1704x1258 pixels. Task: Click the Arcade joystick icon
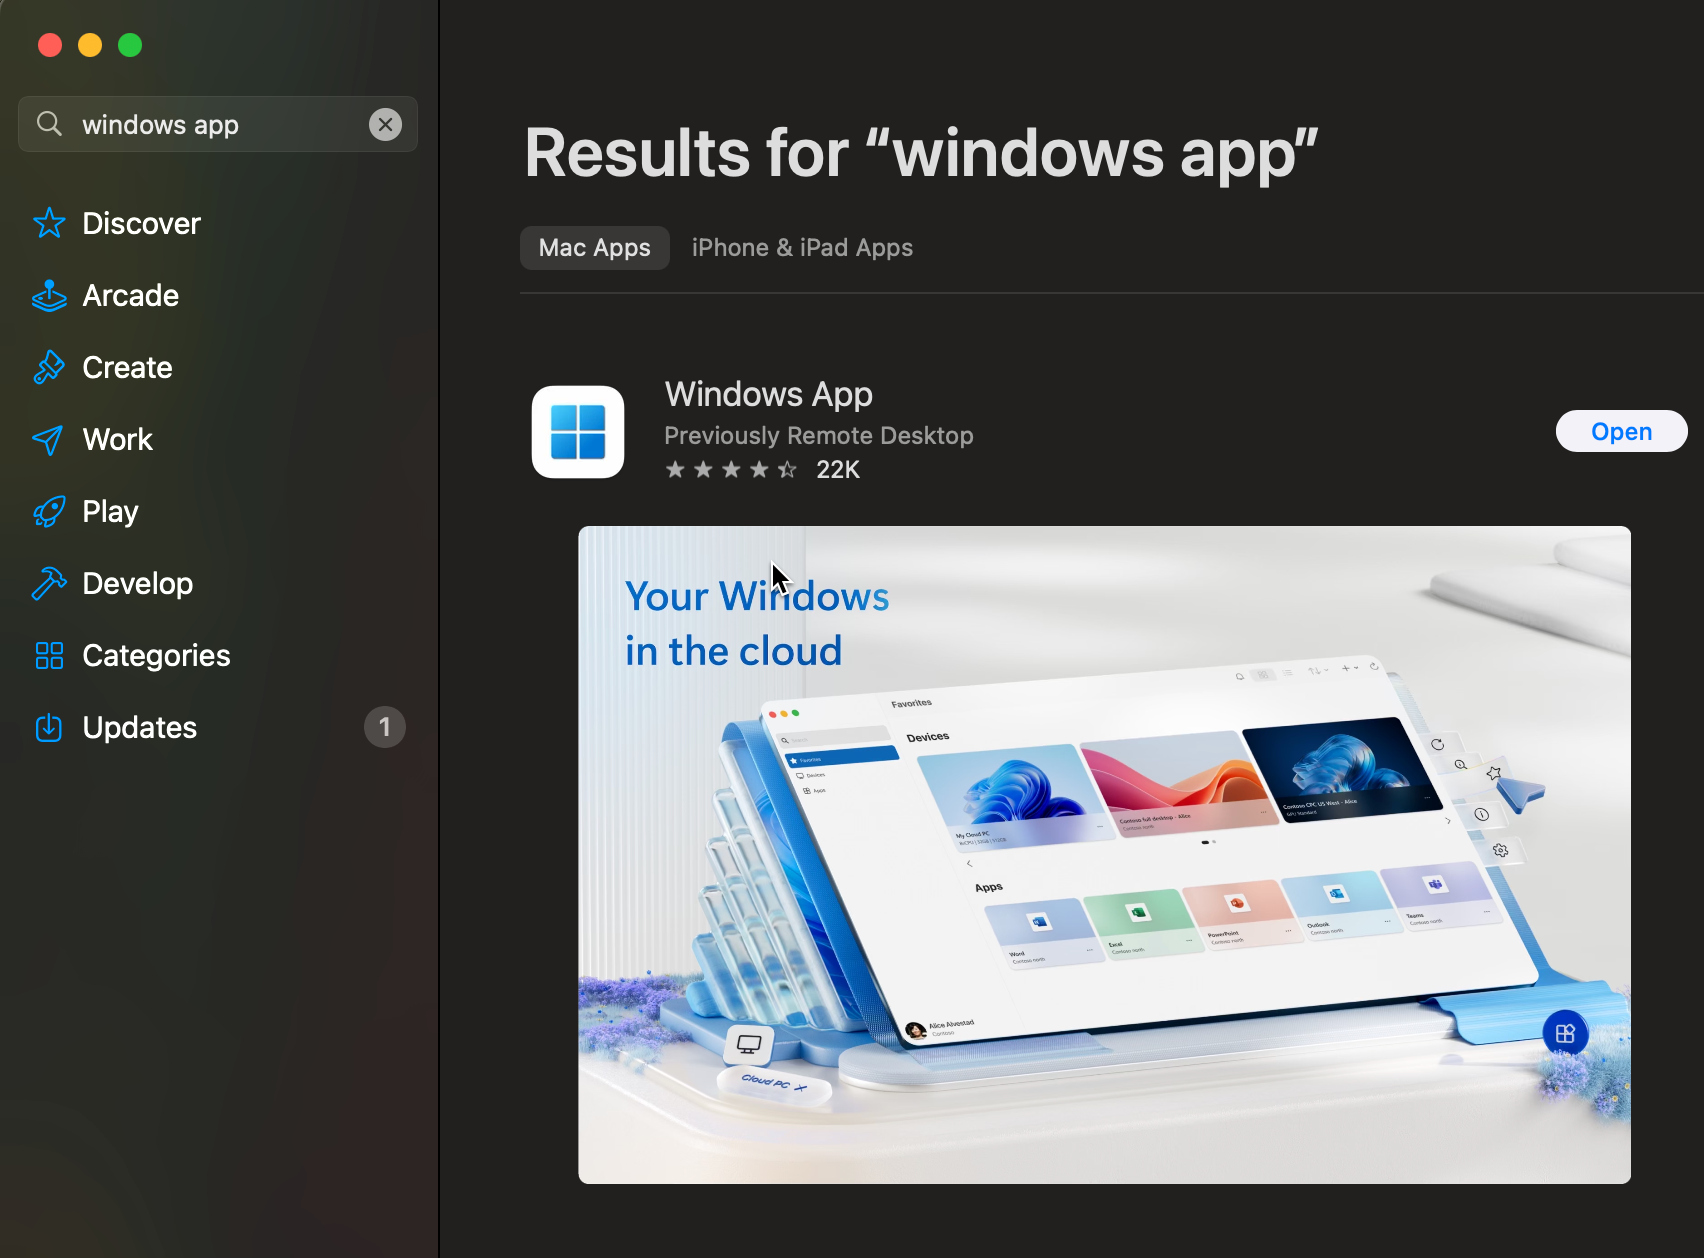point(49,295)
